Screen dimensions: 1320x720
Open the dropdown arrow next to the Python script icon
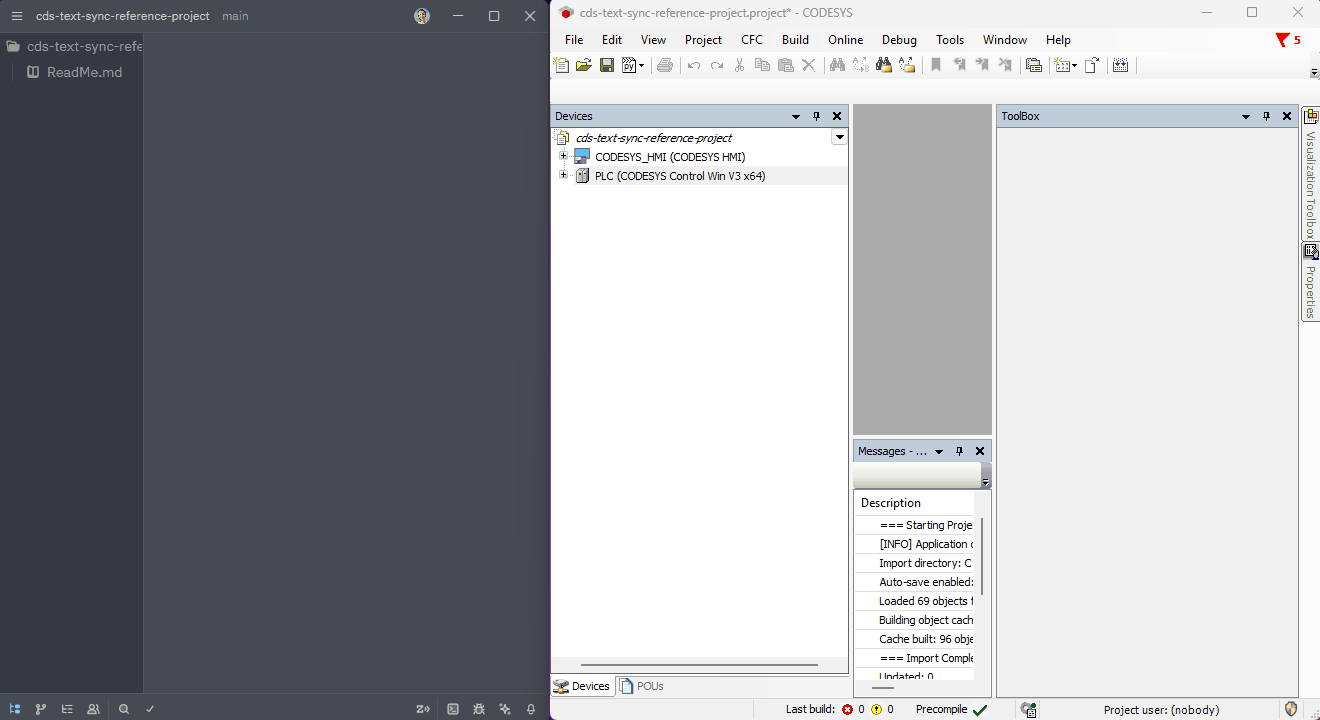tap(642, 66)
